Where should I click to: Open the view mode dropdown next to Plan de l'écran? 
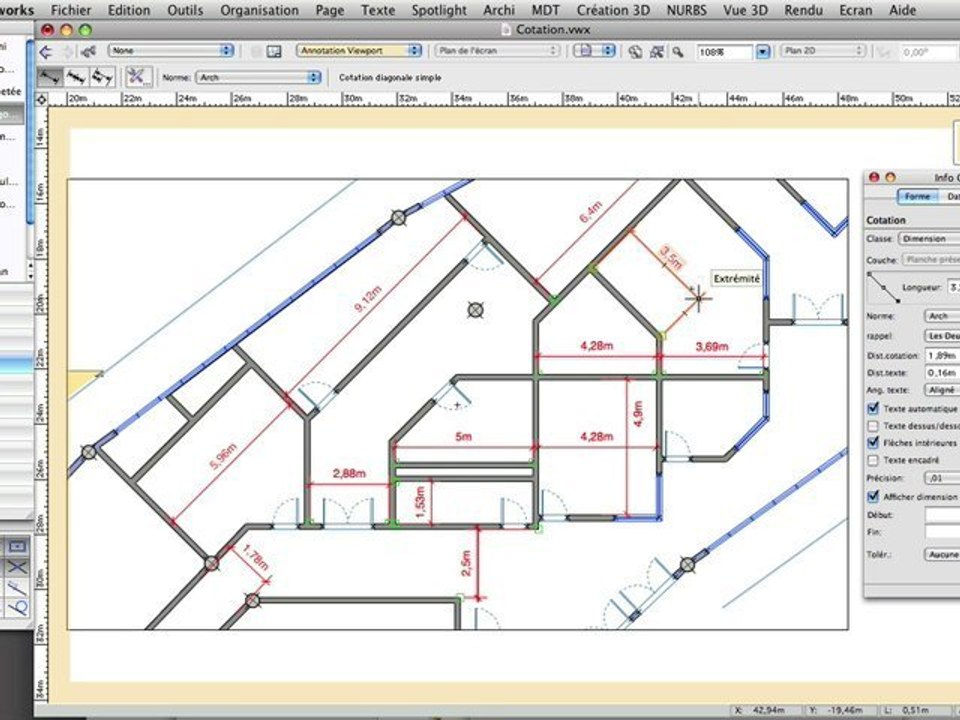point(594,51)
